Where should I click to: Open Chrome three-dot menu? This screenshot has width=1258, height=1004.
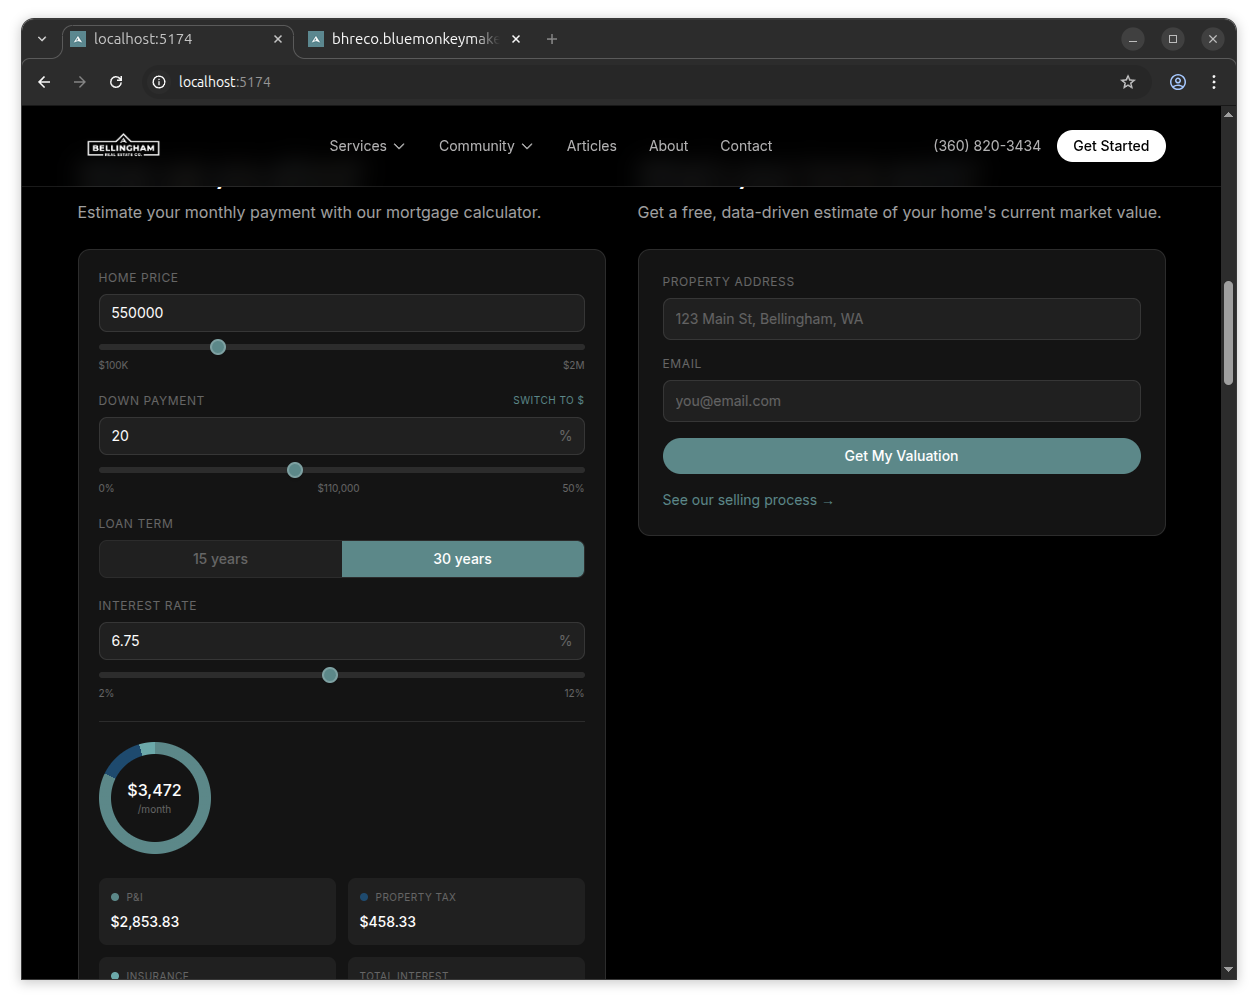point(1214,82)
